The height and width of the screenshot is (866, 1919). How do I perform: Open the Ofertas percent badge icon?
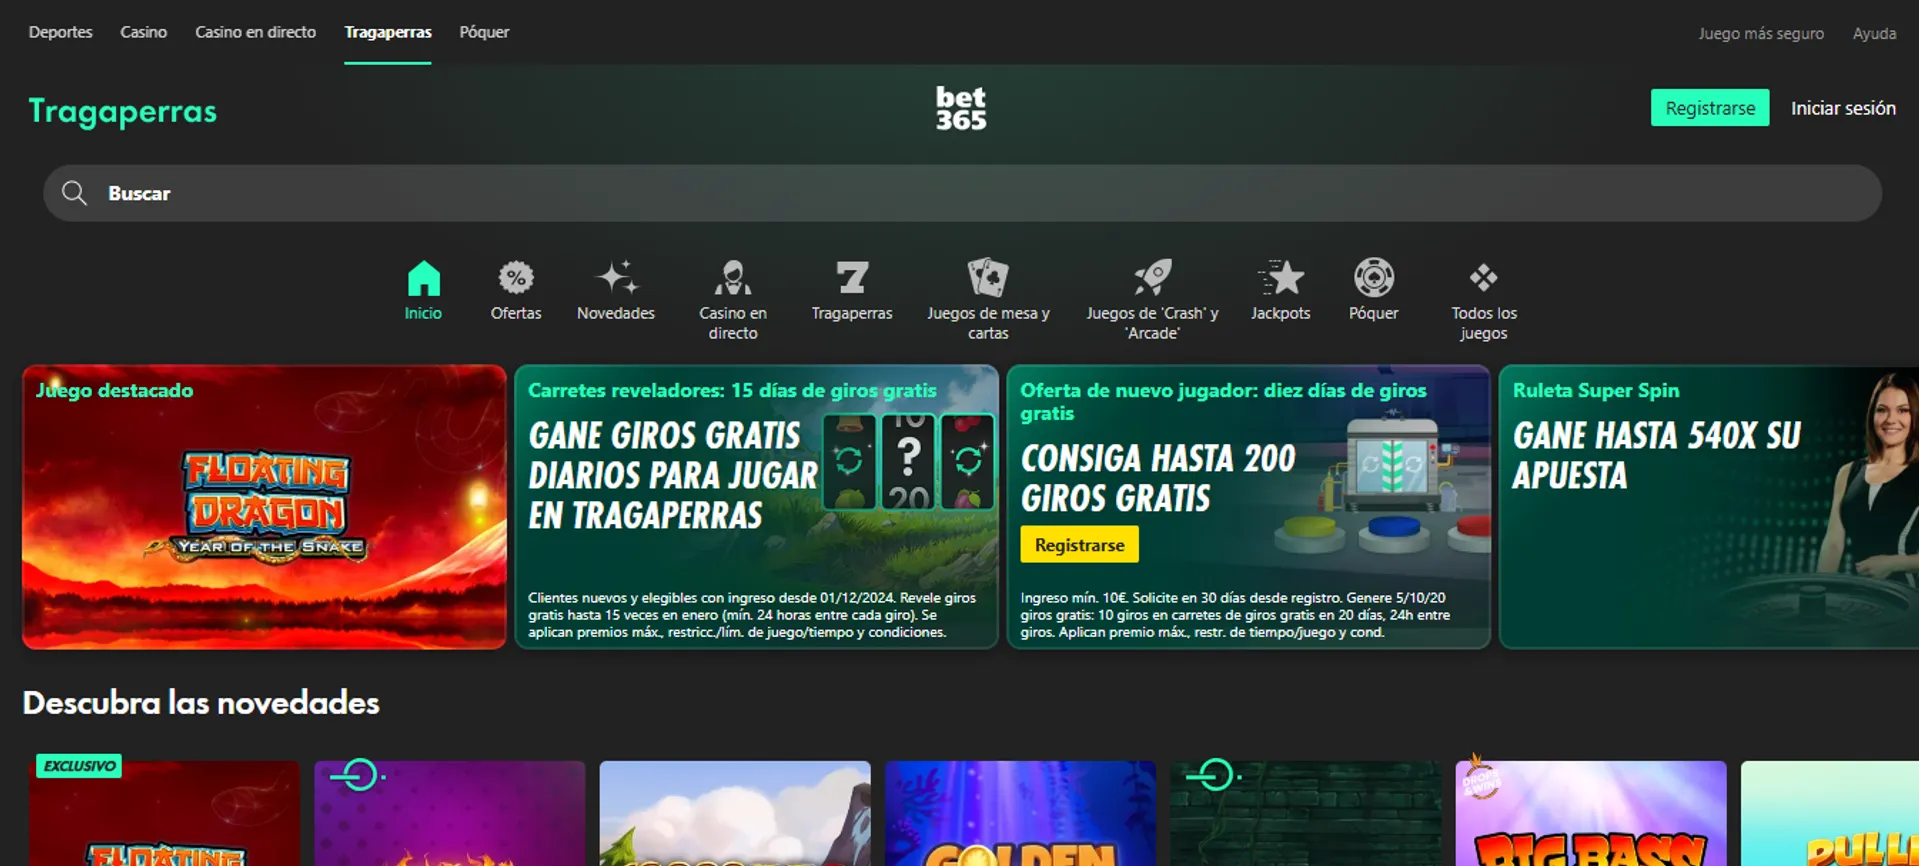pyautogui.click(x=516, y=278)
